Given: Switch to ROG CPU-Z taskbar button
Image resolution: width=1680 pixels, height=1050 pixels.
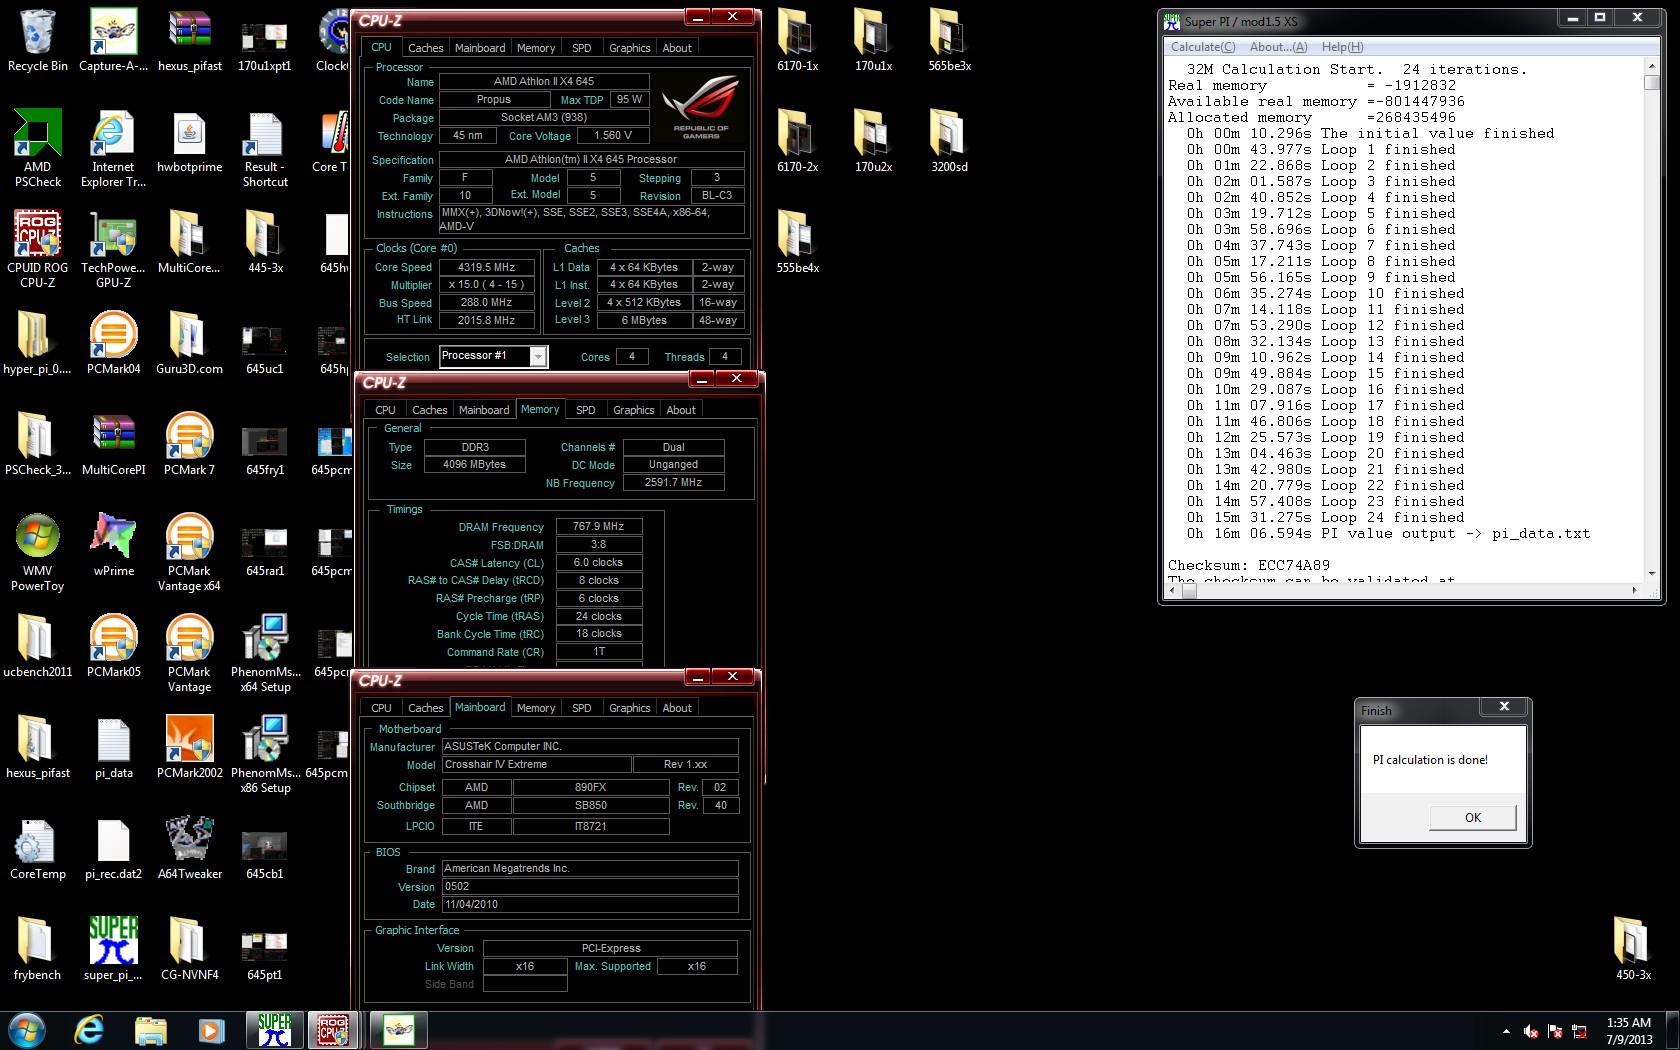Looking at the screenshot, I should [333, 1030].
